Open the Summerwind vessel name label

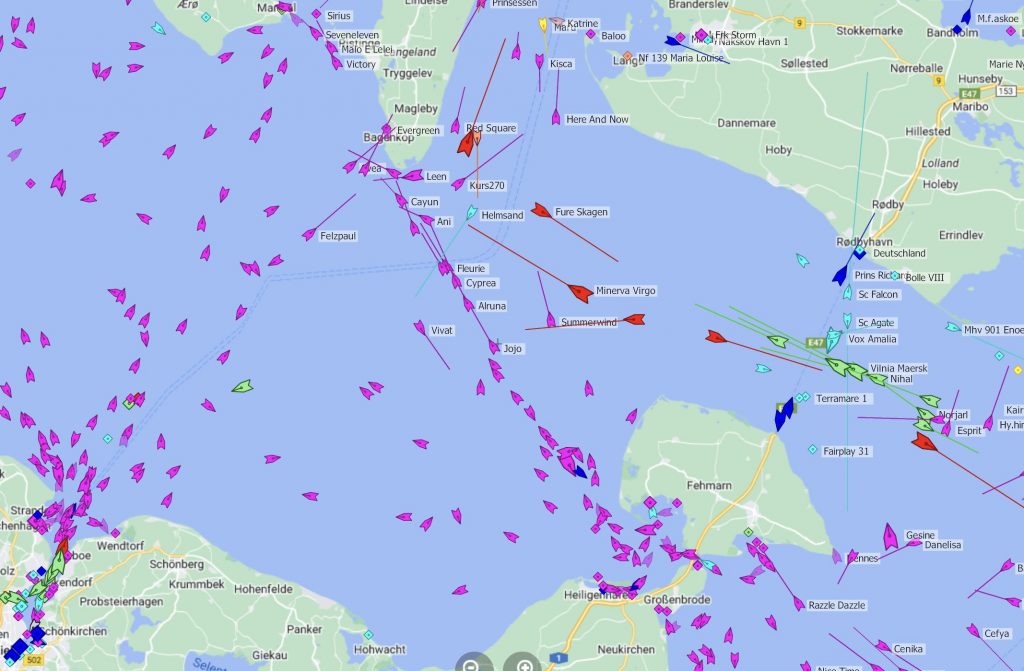pos(589,323)
